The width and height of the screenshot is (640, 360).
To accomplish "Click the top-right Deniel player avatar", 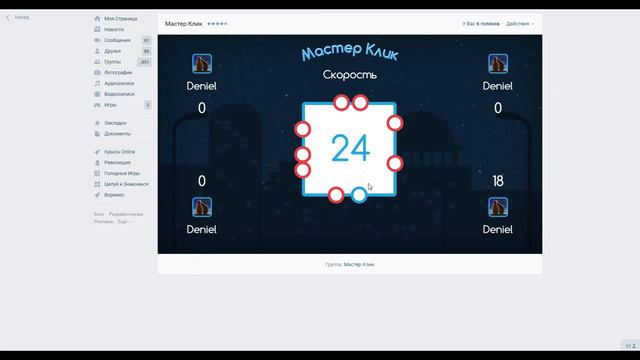I will point(498,64).
